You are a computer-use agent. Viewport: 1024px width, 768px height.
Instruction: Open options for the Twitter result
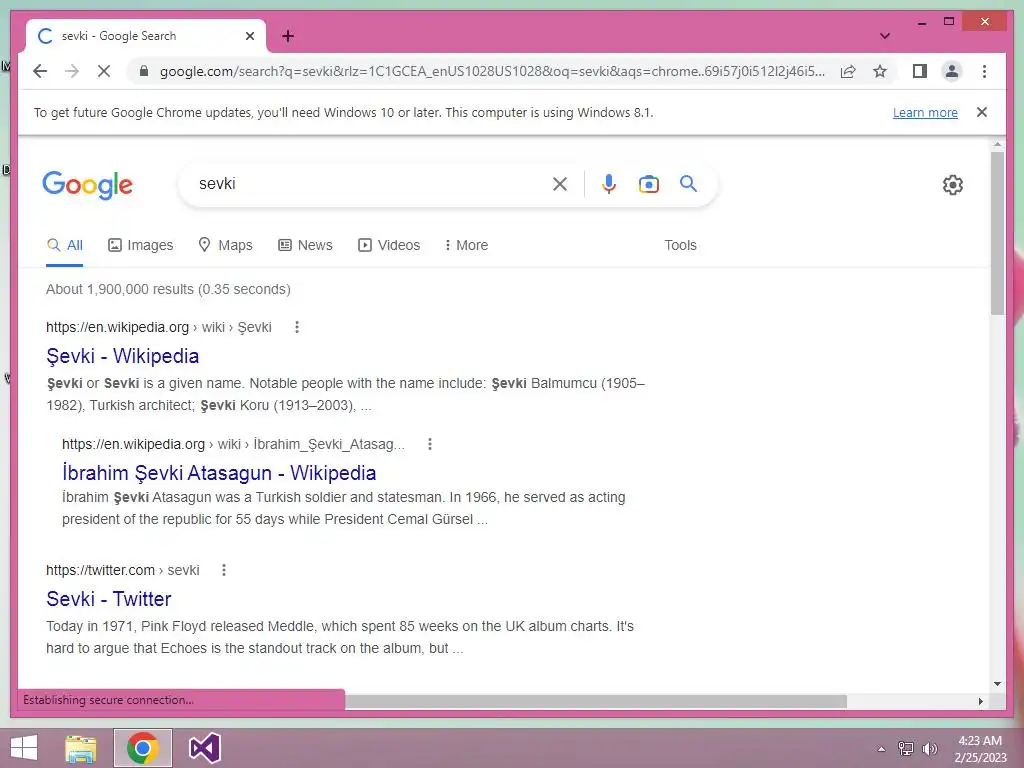tap(223, 570)
